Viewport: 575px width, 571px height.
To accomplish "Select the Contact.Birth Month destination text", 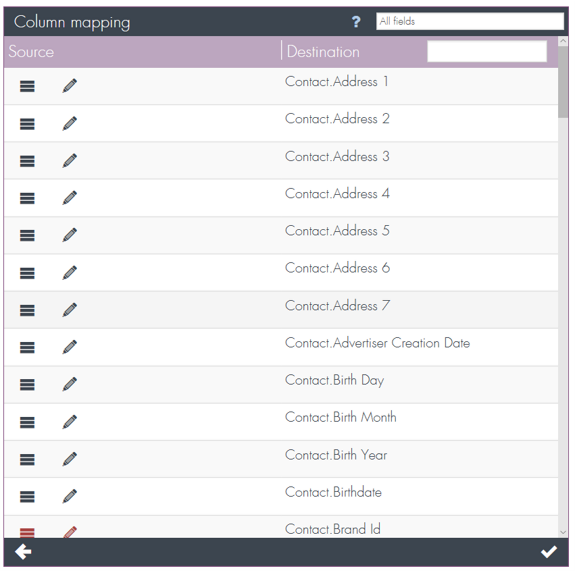I will [x=341, y=417].
